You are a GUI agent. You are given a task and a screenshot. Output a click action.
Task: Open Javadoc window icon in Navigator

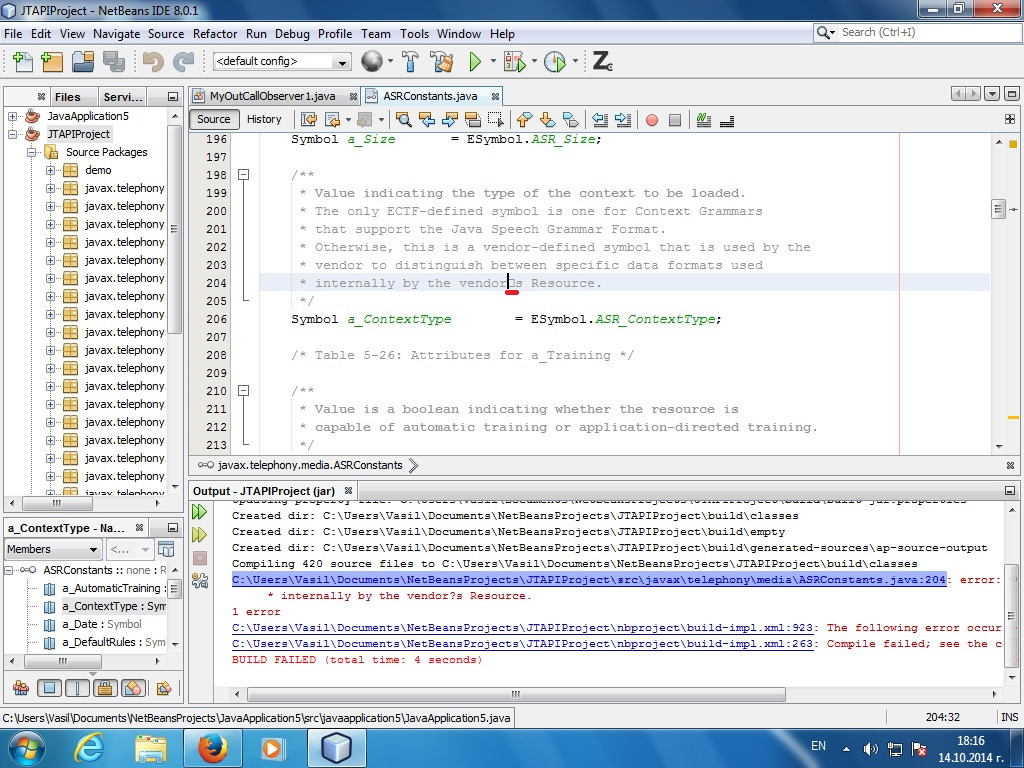point(167,549)
